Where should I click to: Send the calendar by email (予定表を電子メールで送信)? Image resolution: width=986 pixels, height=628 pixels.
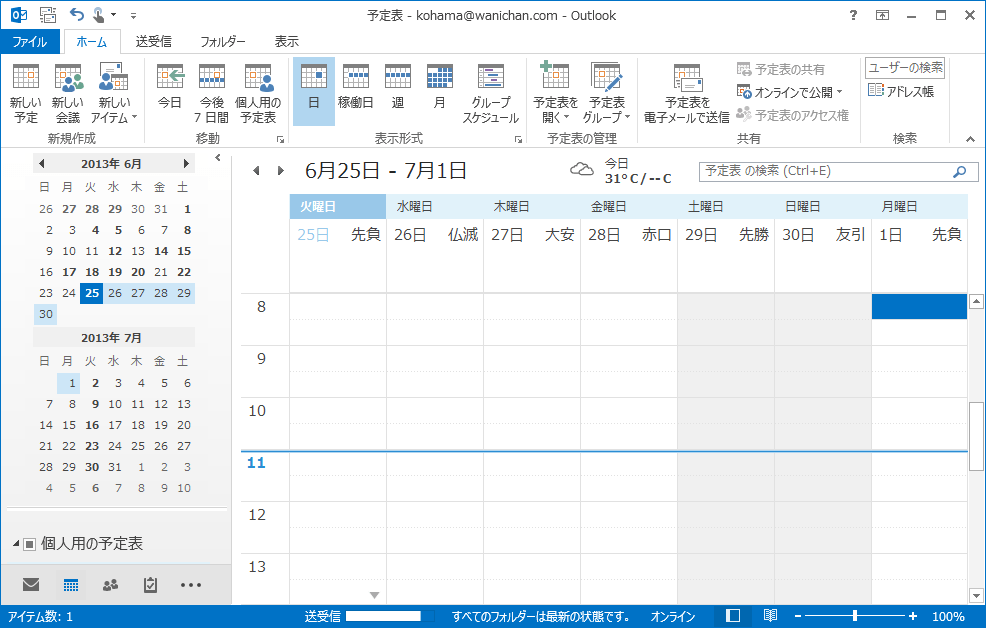(687, 93)
